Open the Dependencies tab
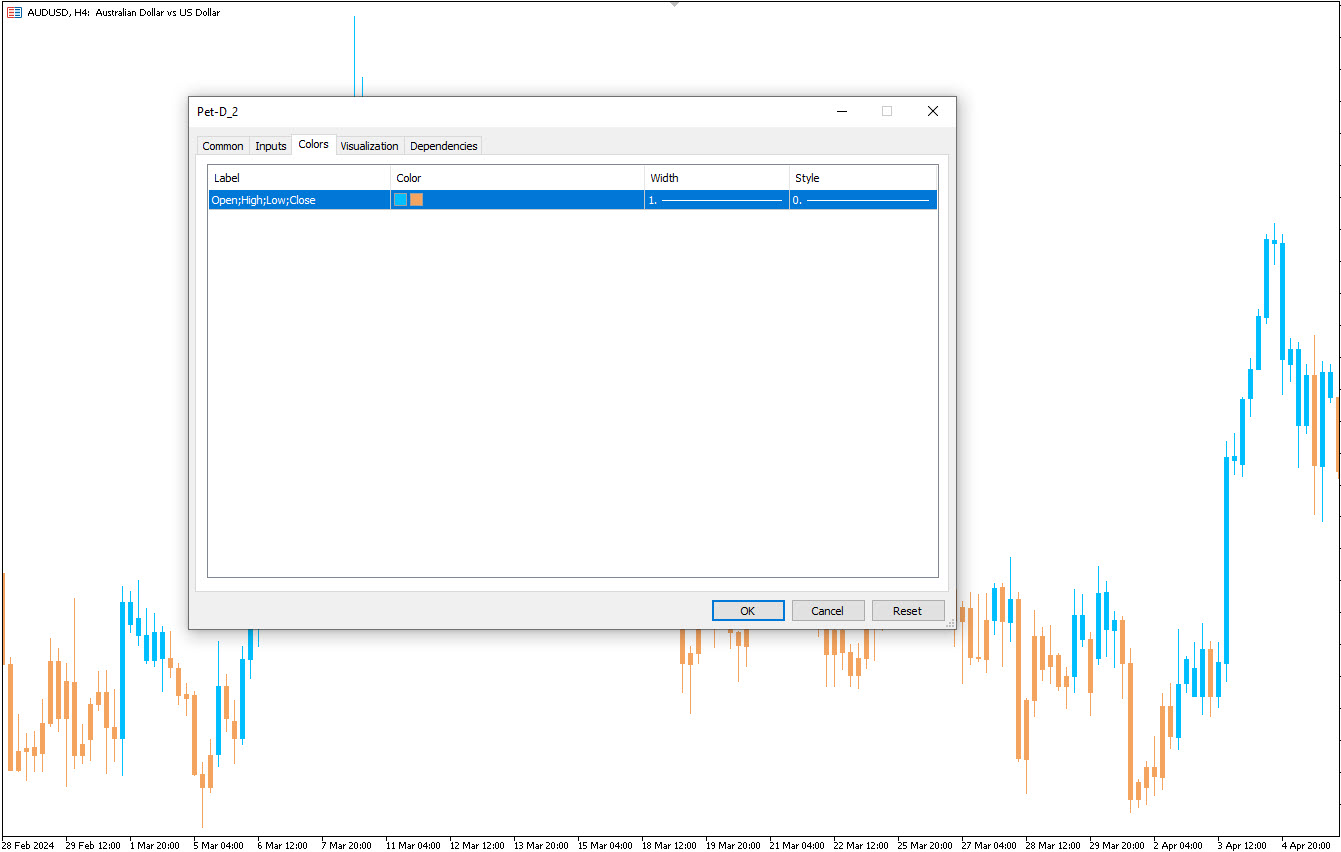The height and width of the screenshot is (852, 1341). 443,145
